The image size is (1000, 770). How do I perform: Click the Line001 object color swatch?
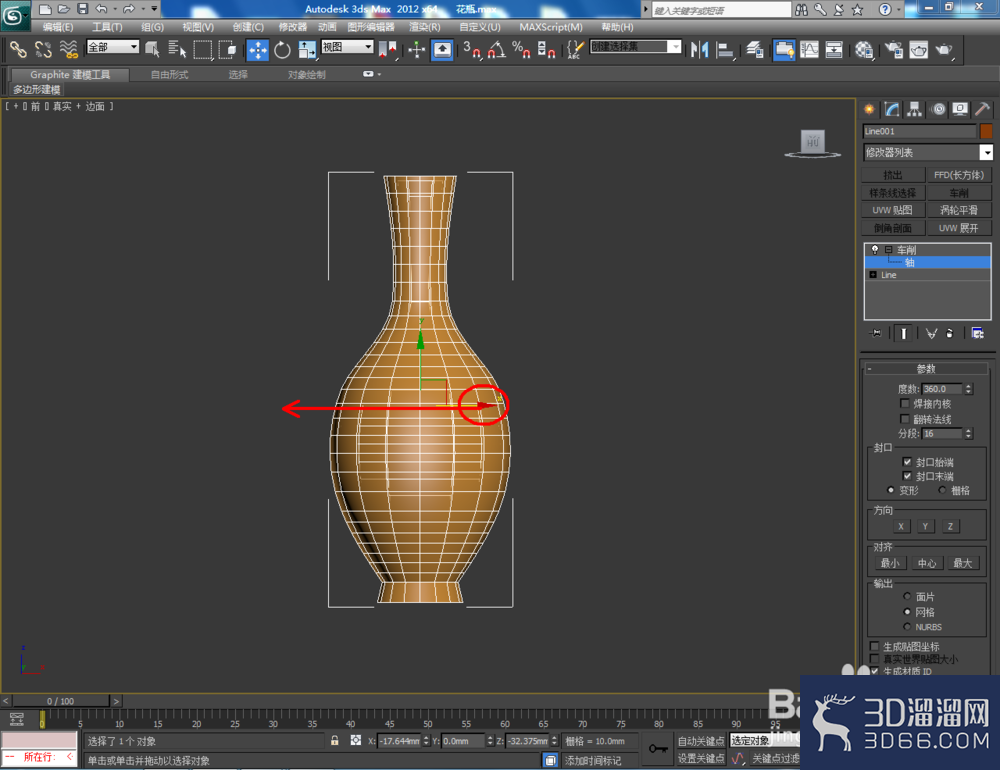click(x=986, y=131)
